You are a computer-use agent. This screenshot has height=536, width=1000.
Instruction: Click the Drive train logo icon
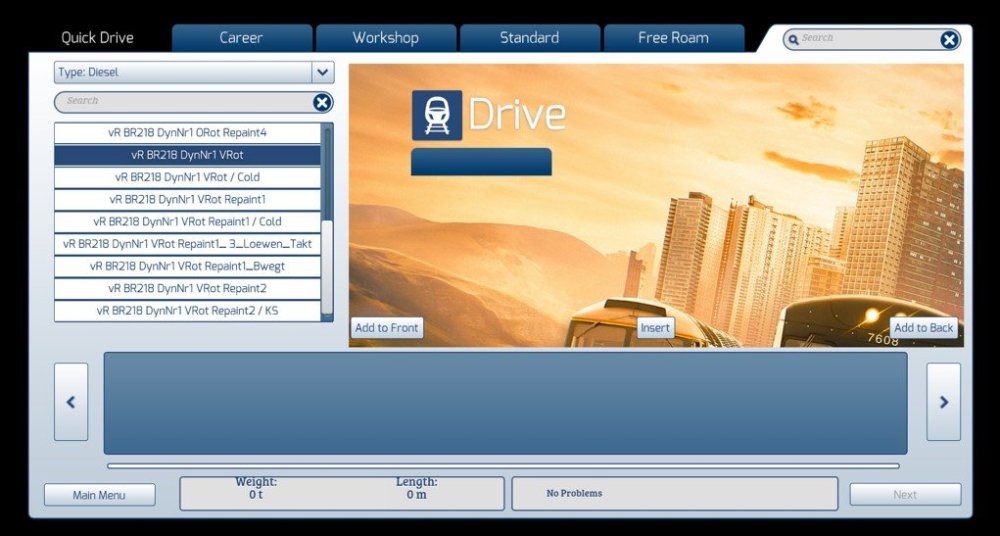437,115
